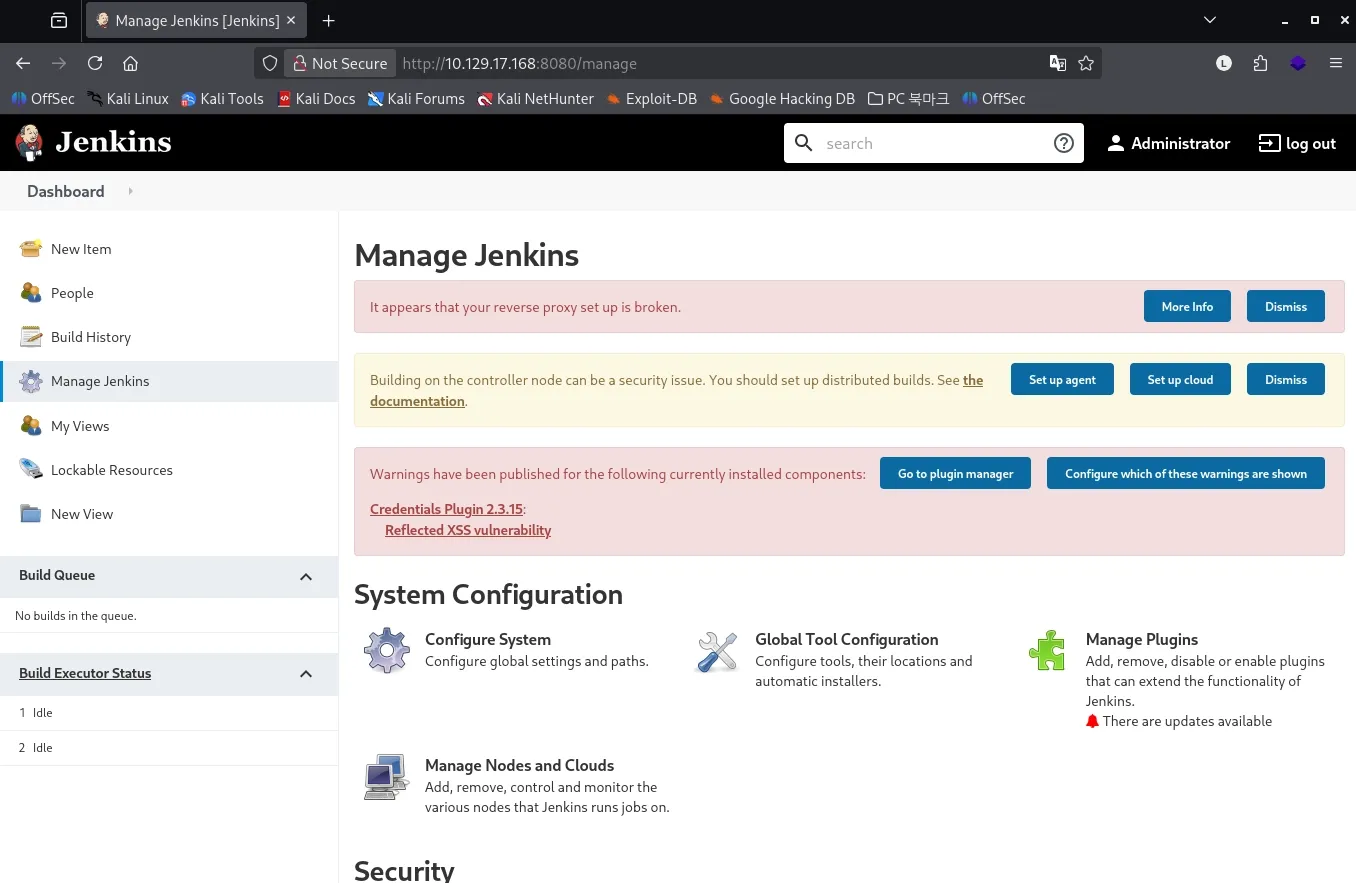Viewport: 1356px width, 883px height.
Task: Click the translate page icon
Action: (1058, 63)
